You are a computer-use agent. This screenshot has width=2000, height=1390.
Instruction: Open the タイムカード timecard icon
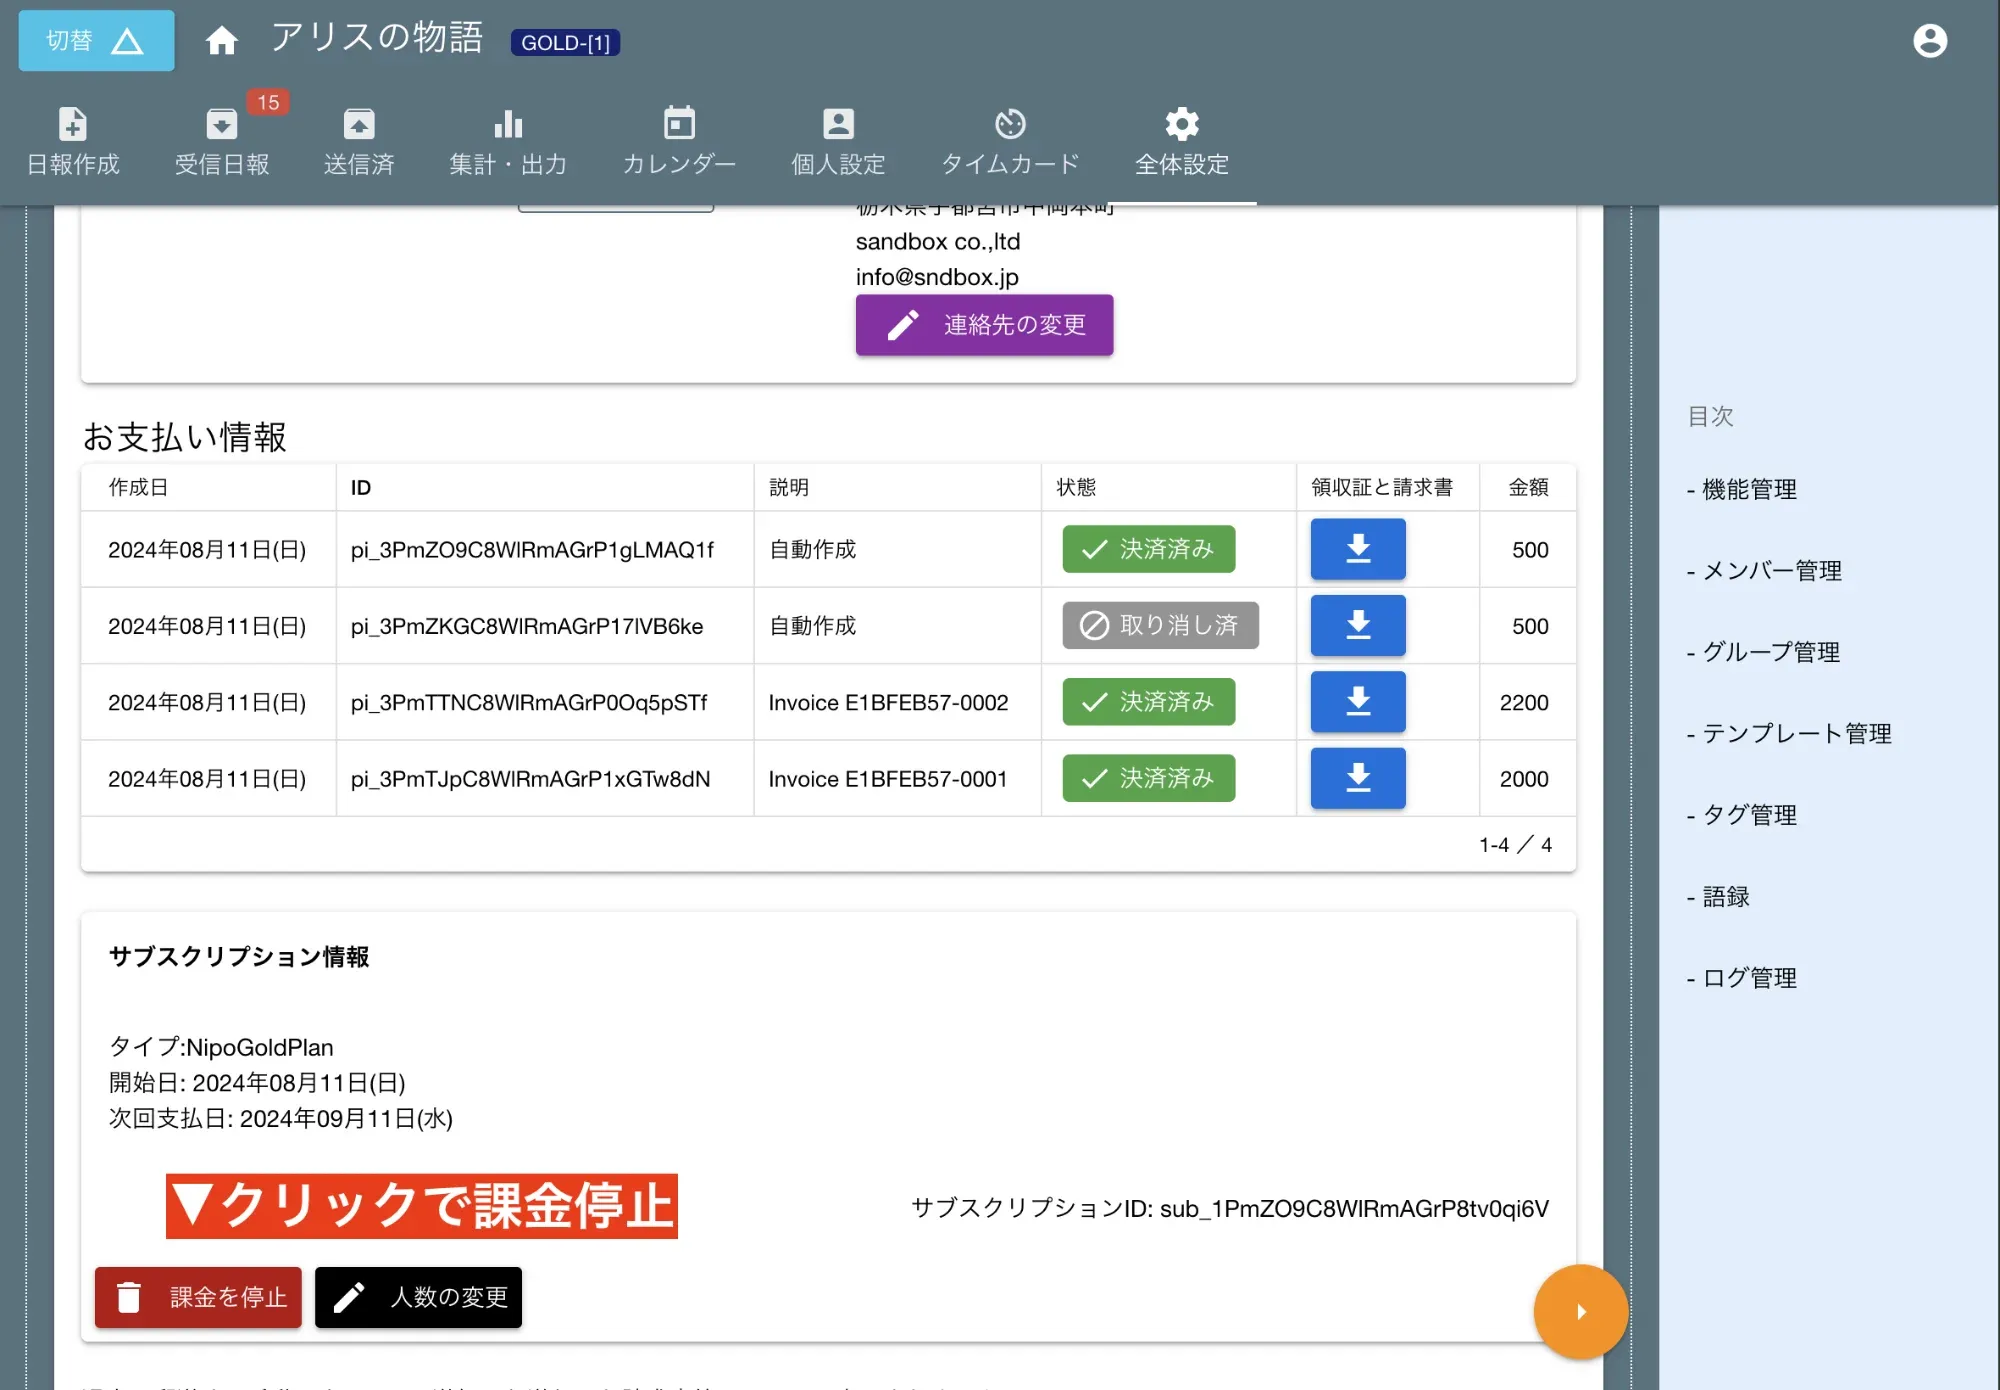[x=1010, y=140]
